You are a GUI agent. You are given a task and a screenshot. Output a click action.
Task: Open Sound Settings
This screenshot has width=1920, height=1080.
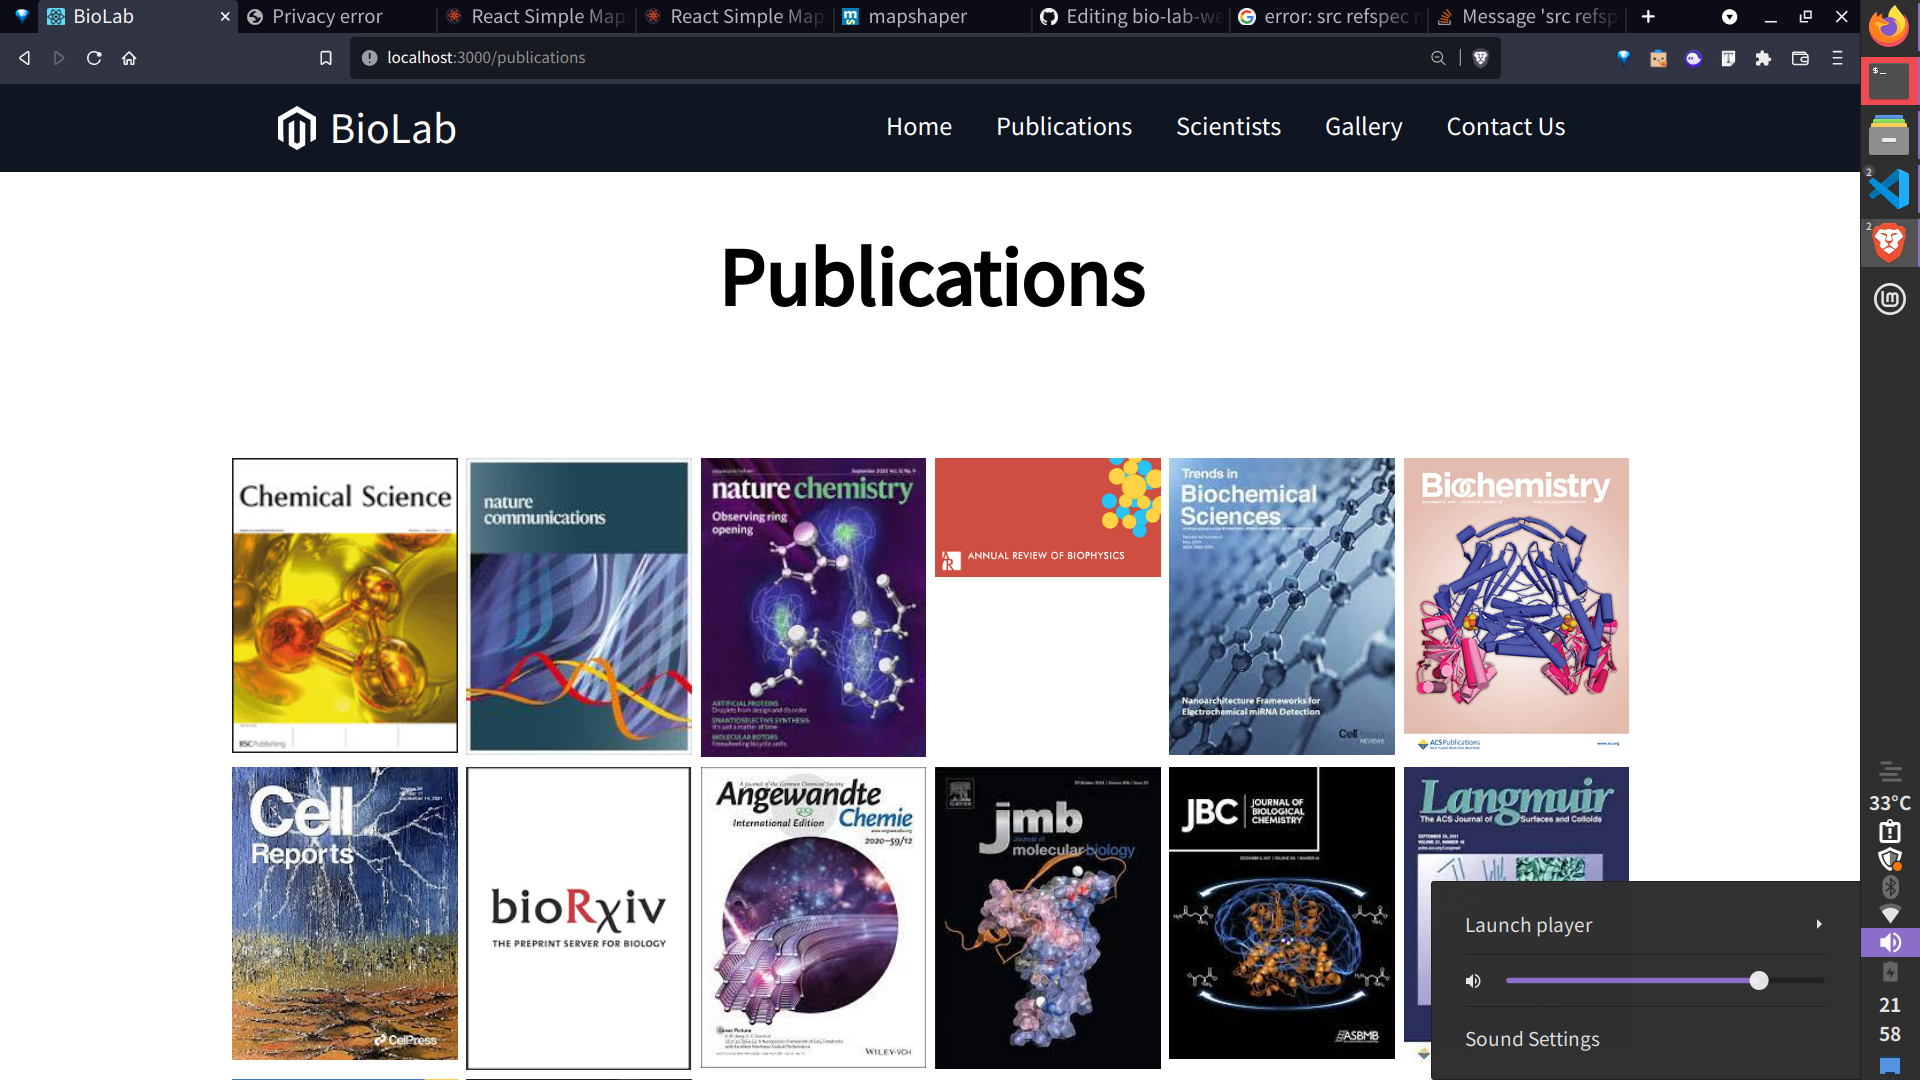[1532, 1039]
